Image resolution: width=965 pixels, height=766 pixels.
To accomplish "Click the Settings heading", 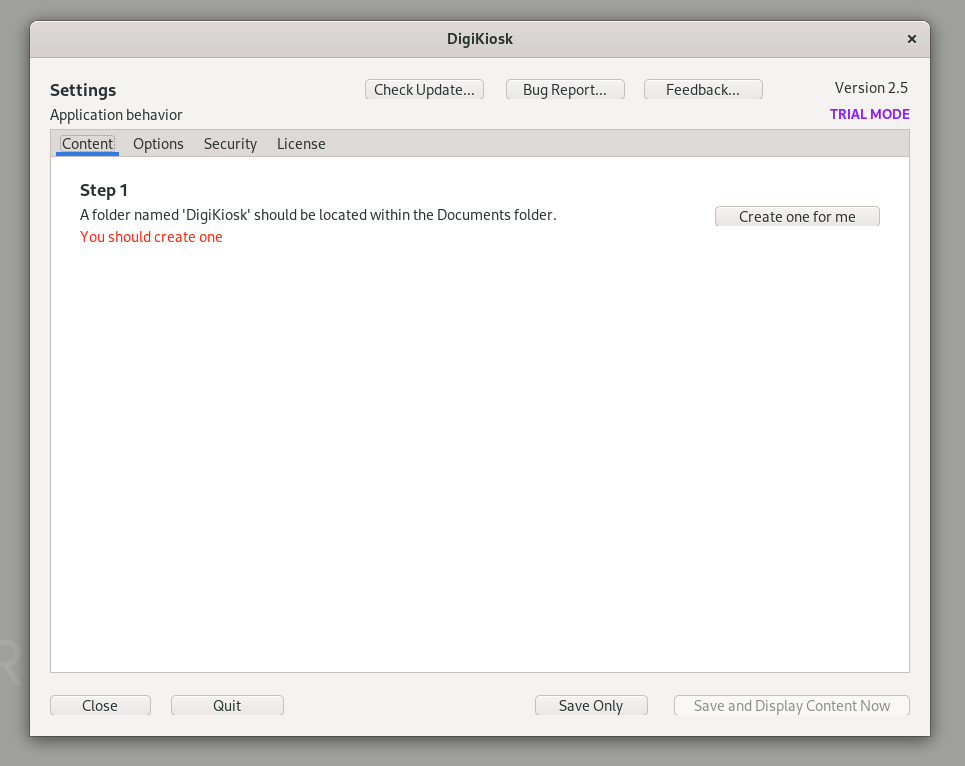I will [x=83, y=90].
